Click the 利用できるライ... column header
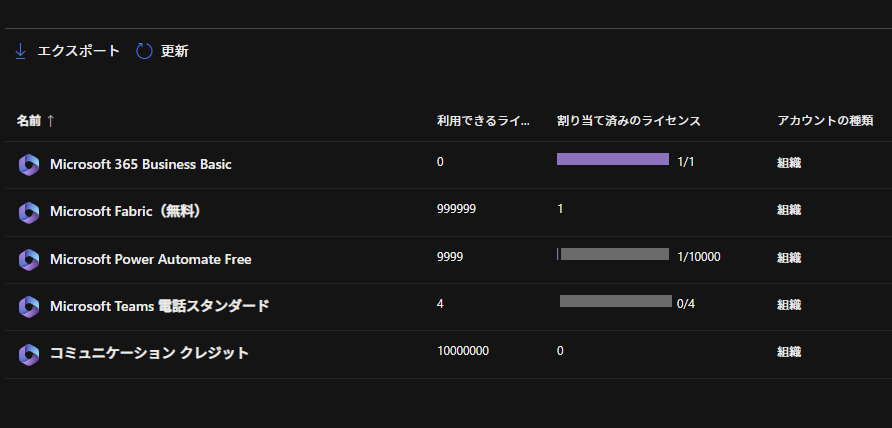This screenshot has height=428, width=892. pos(483,121)
